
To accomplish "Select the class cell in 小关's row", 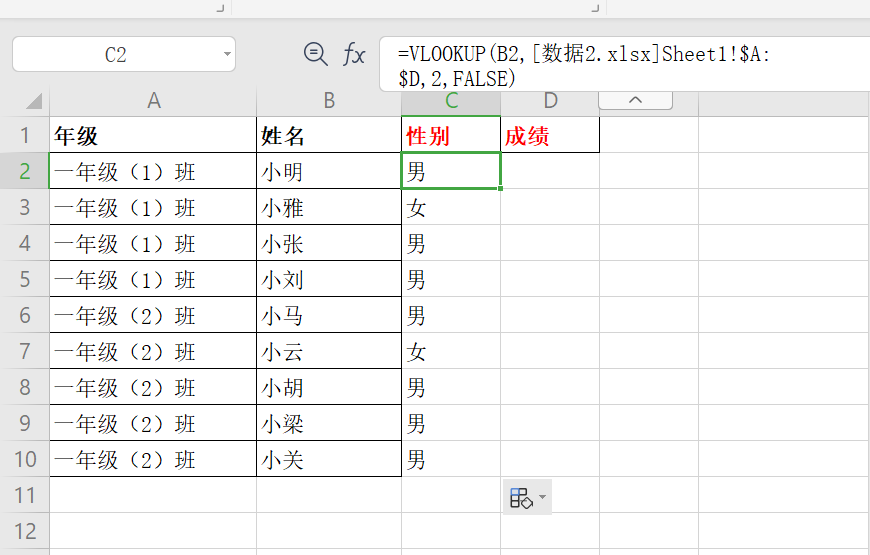I will [153, 459].
